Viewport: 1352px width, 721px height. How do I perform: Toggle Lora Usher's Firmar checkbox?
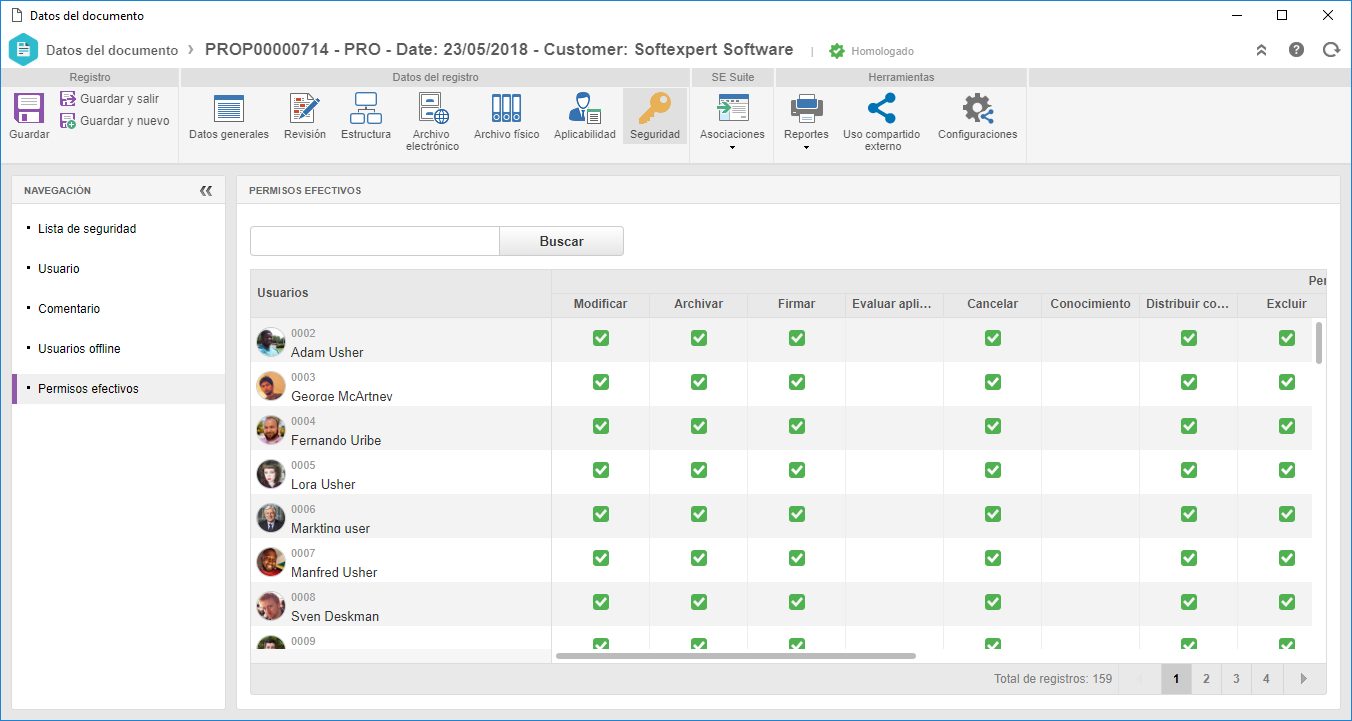click(x=796, y=470)
